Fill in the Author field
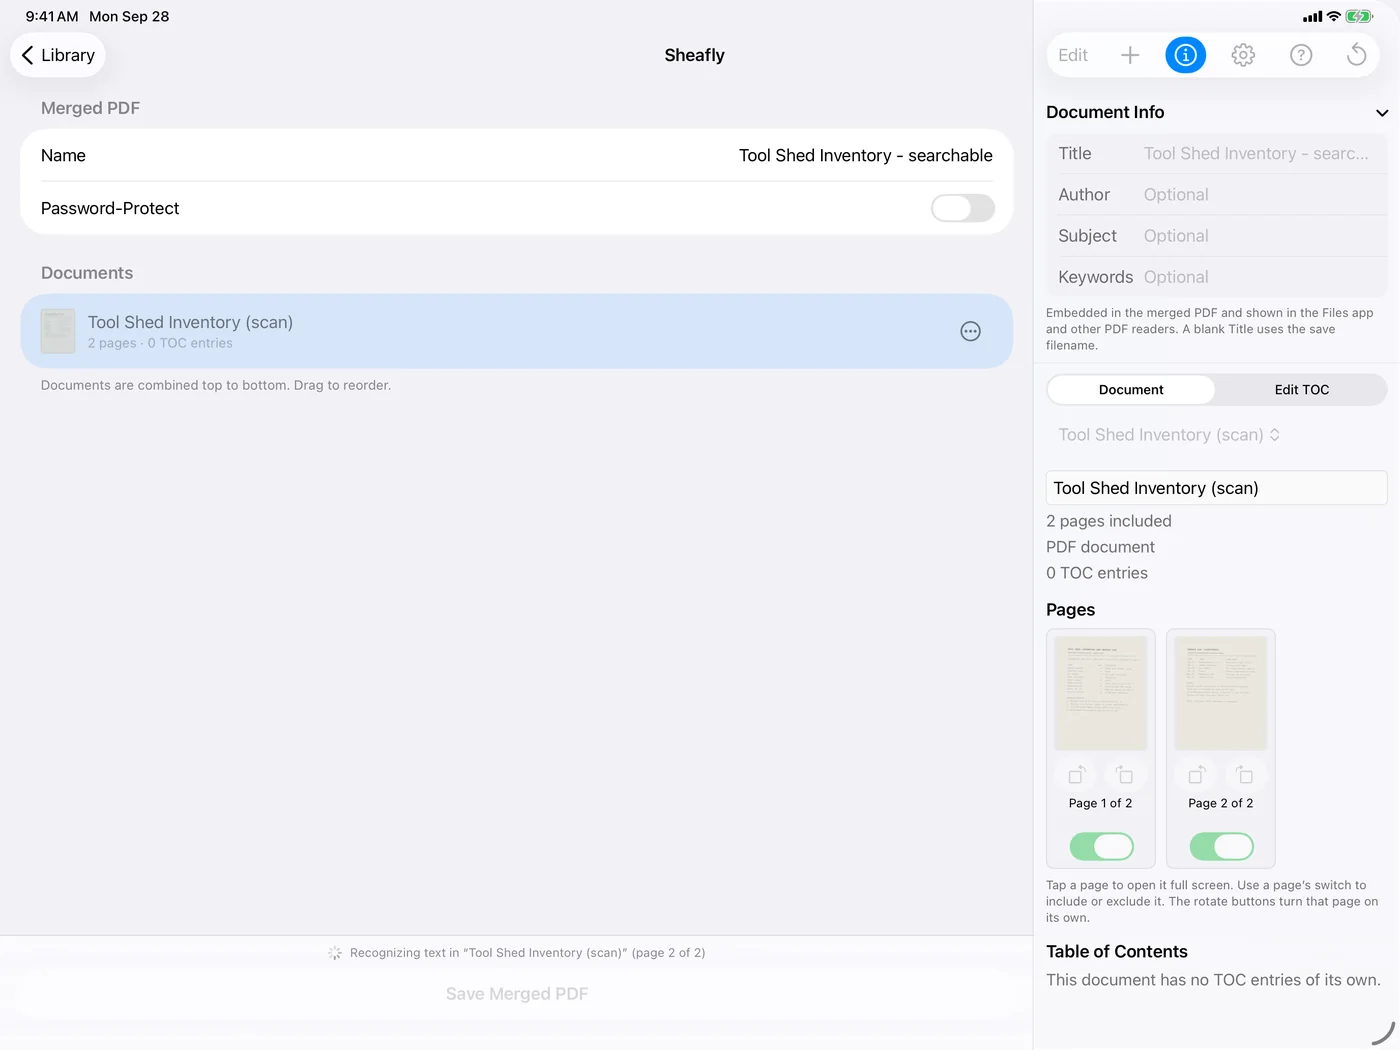This screenshot has height=1050, width=1400. [x=1217, y=195]
